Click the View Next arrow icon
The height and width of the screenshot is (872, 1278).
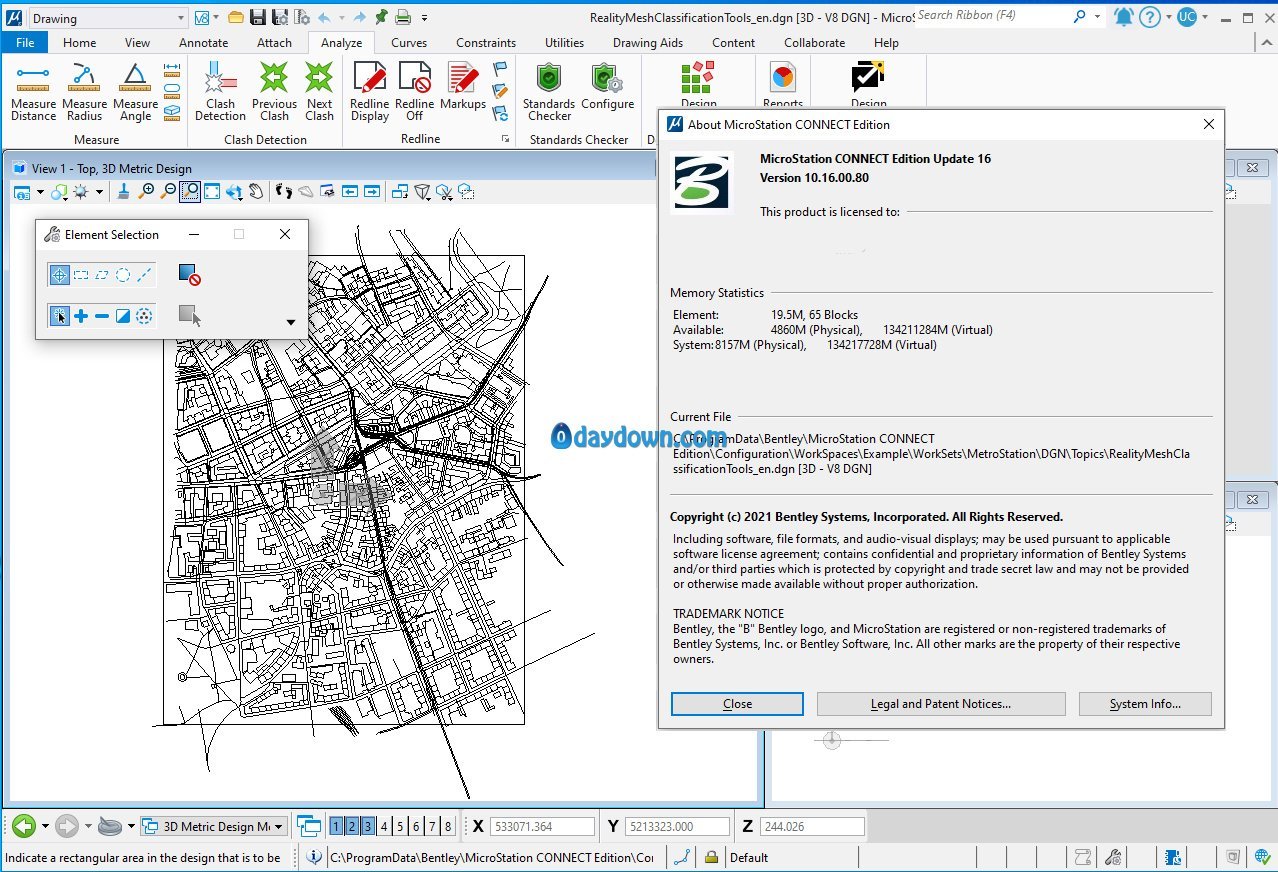point(372,191)
